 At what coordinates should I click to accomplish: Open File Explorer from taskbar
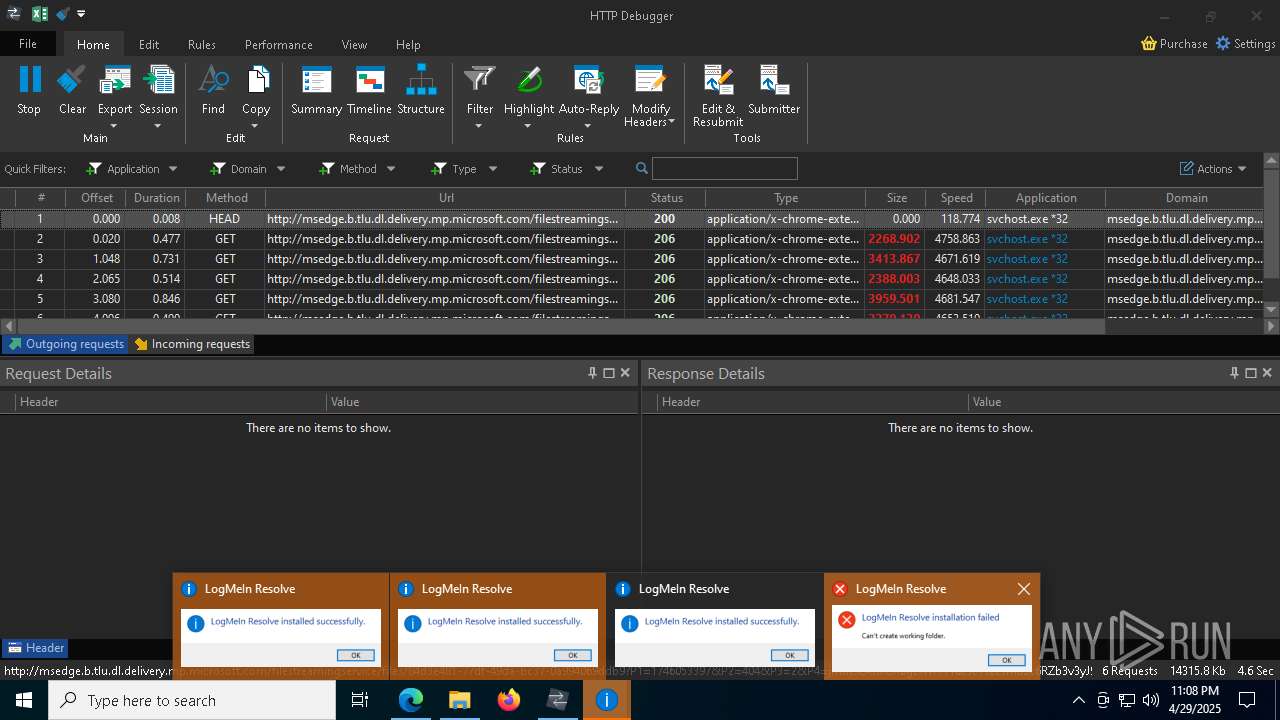click(x=460, y=700)
